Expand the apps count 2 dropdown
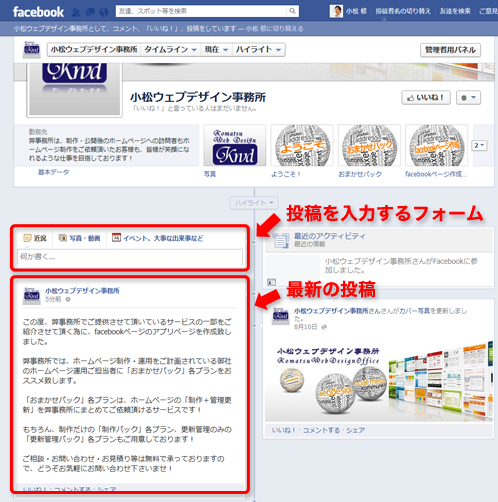 (x=479, y=145)
